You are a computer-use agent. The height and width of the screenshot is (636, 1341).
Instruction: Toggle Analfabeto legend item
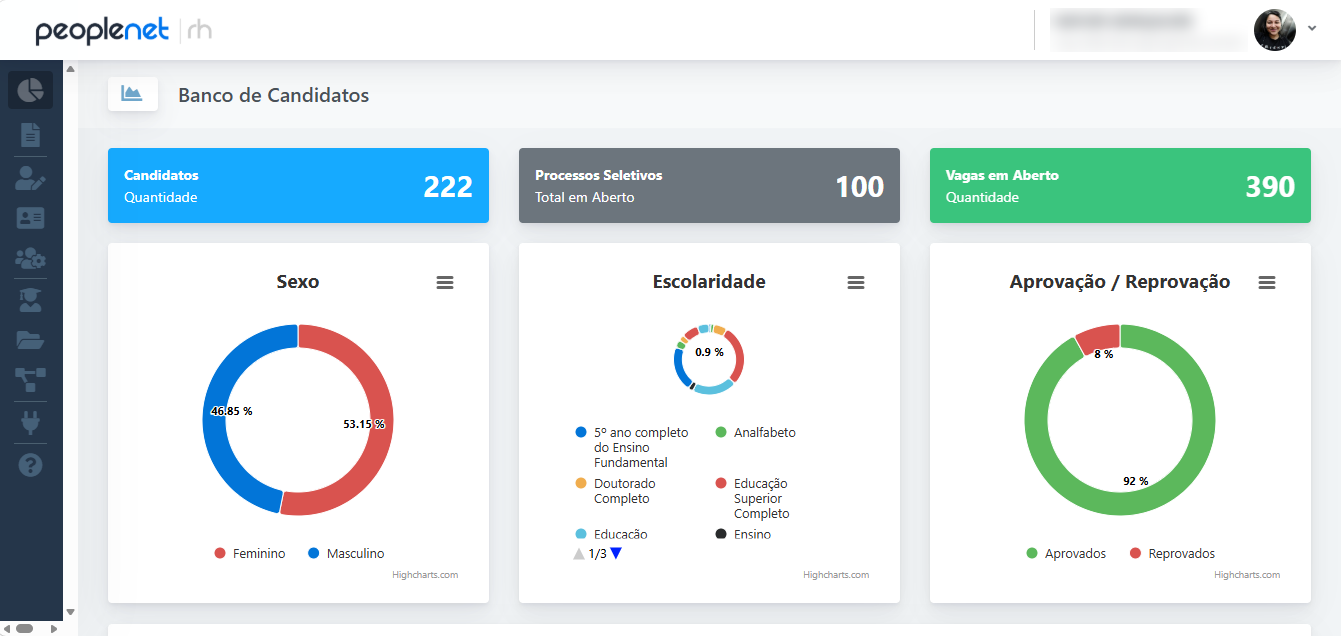click(755, 433)
